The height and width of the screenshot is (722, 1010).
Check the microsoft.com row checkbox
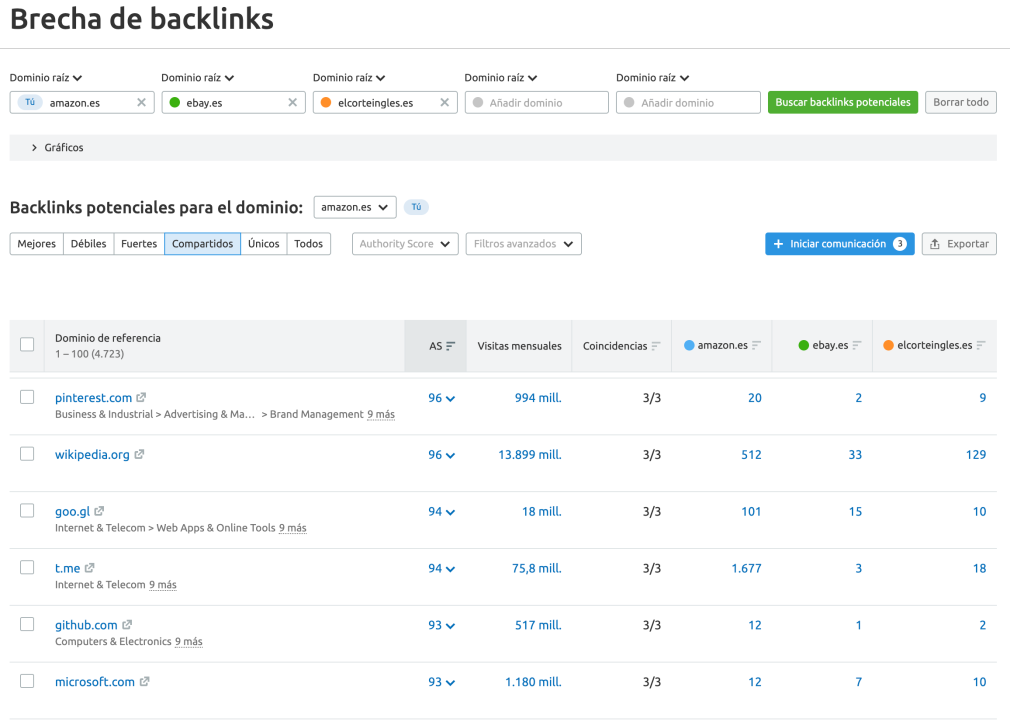tap(27, 681)
